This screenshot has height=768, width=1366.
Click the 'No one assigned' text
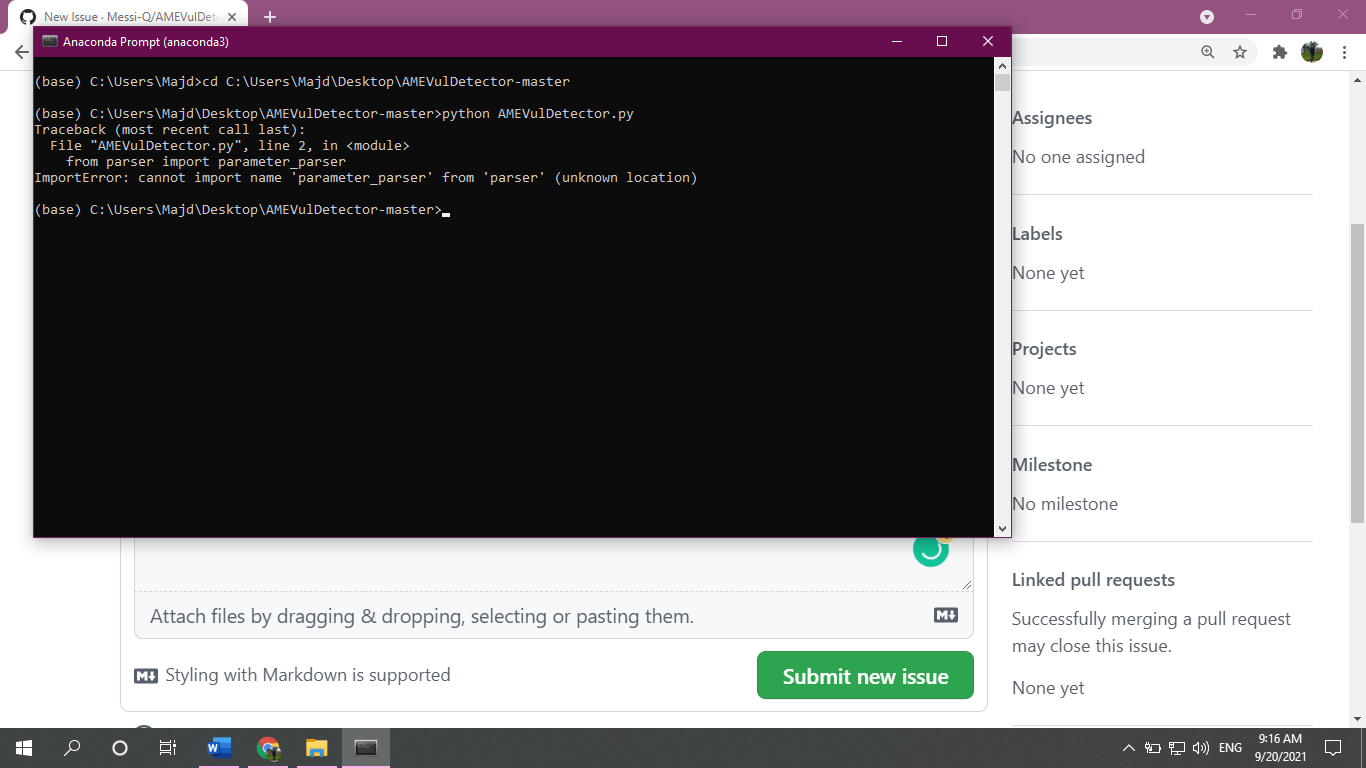tap(1078, 157)
